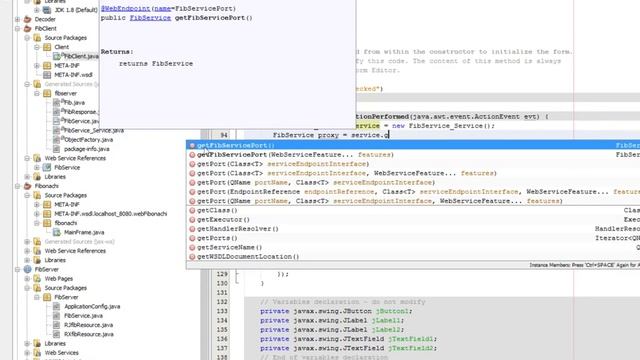This screenshot has height=360, width=640.
Task: Click the method icon beside getWSDLDocumentLocation()
Action: [192, 257]
